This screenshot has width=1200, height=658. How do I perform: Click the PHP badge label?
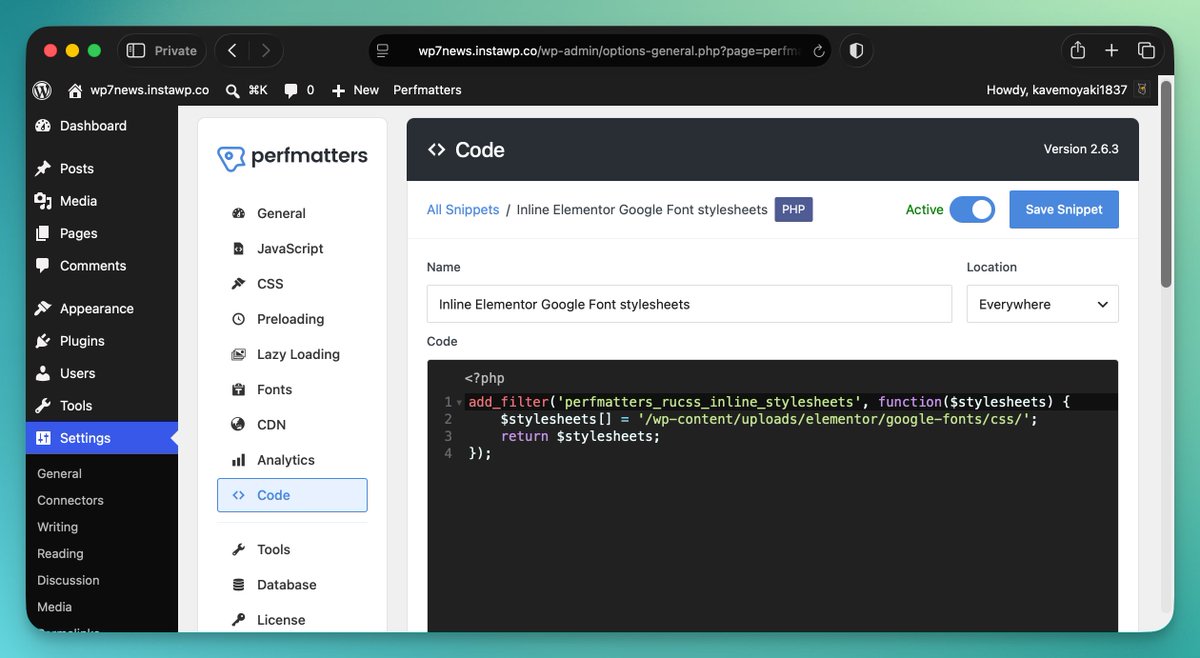point(794,210)
